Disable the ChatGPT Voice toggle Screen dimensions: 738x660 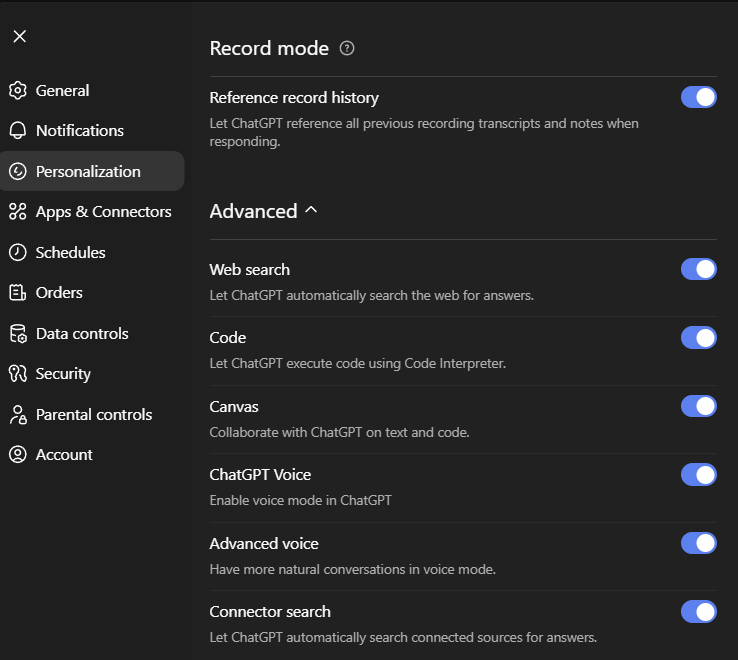[698, 474]
